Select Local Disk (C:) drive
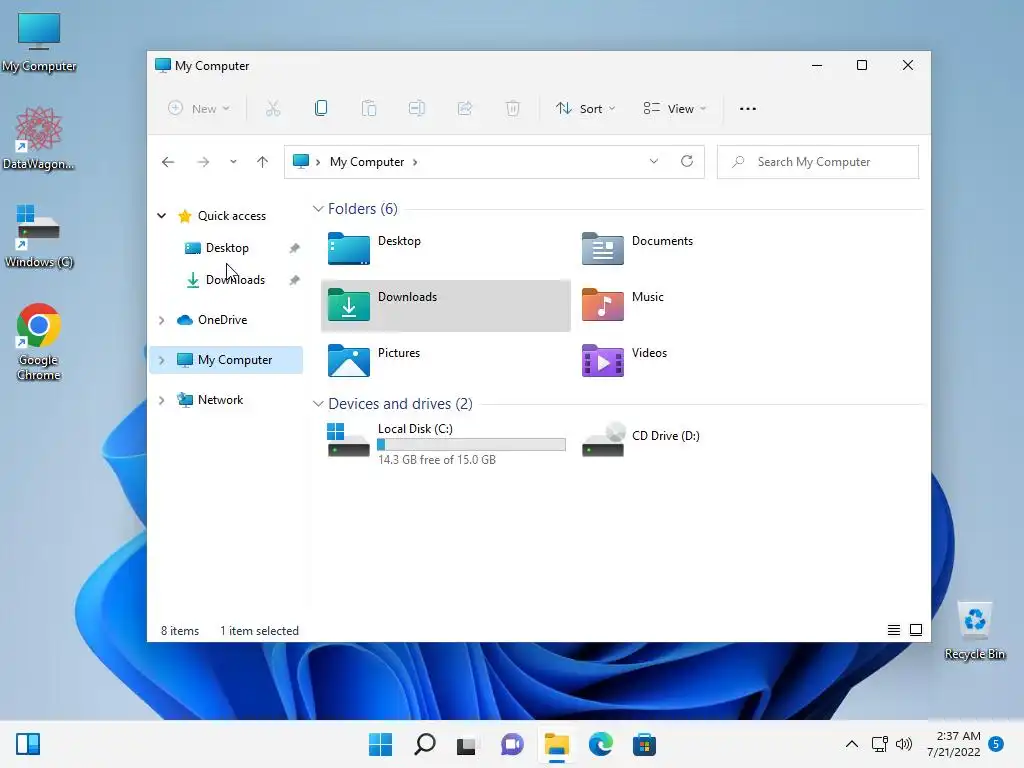Screen dimensions: 1024x768 pyautogui.click(x=446, y=443)
